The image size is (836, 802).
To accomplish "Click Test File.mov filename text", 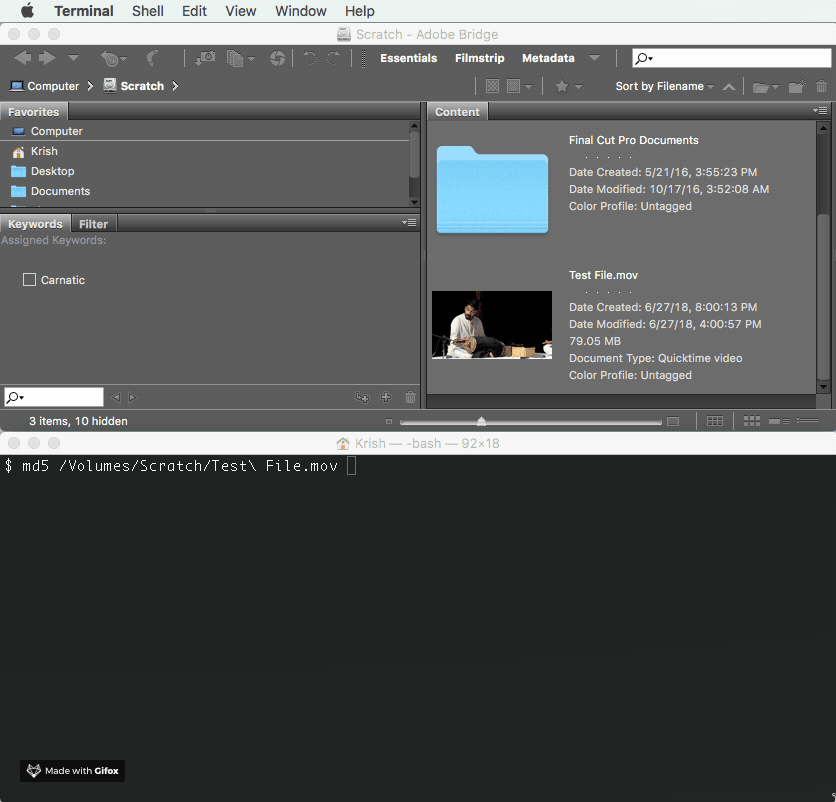I will 603,275.
